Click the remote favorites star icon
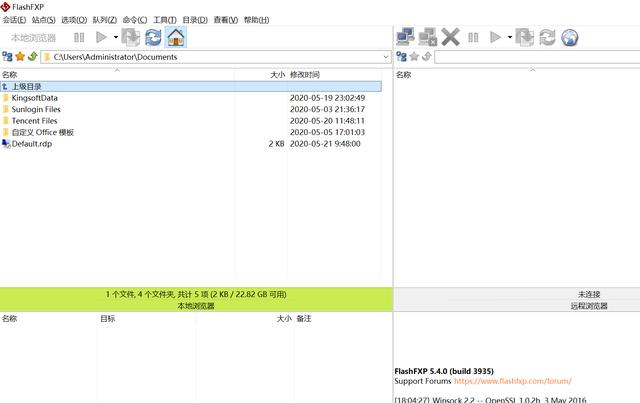This screenshot has height=403, width=640. click(x=414, y=57)
